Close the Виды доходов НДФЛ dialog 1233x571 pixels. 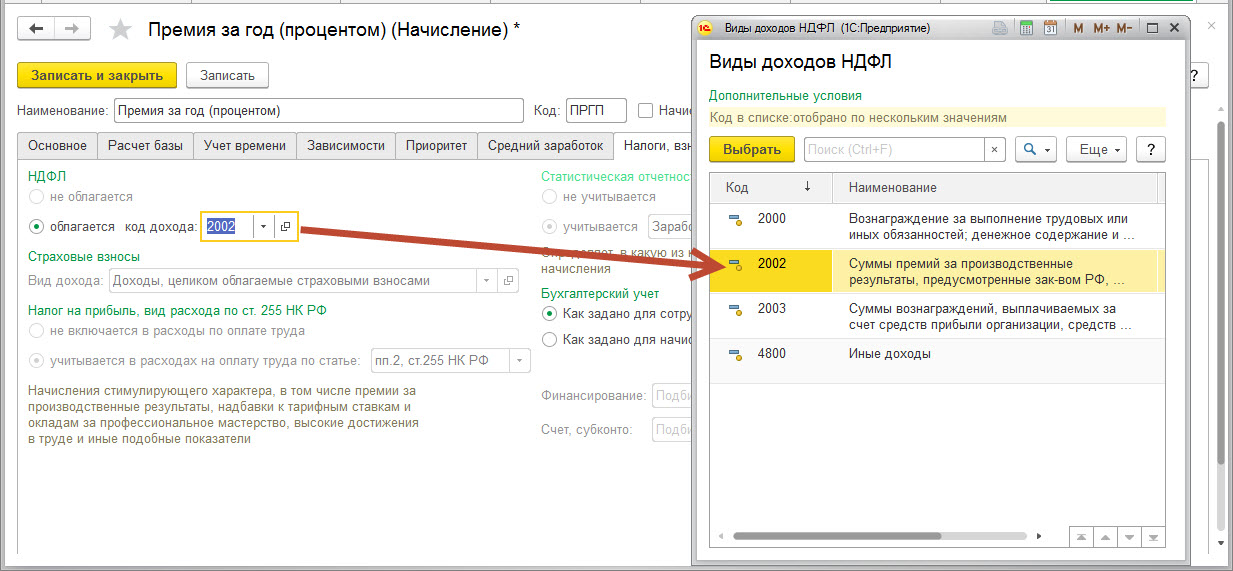click(1174, 28)
